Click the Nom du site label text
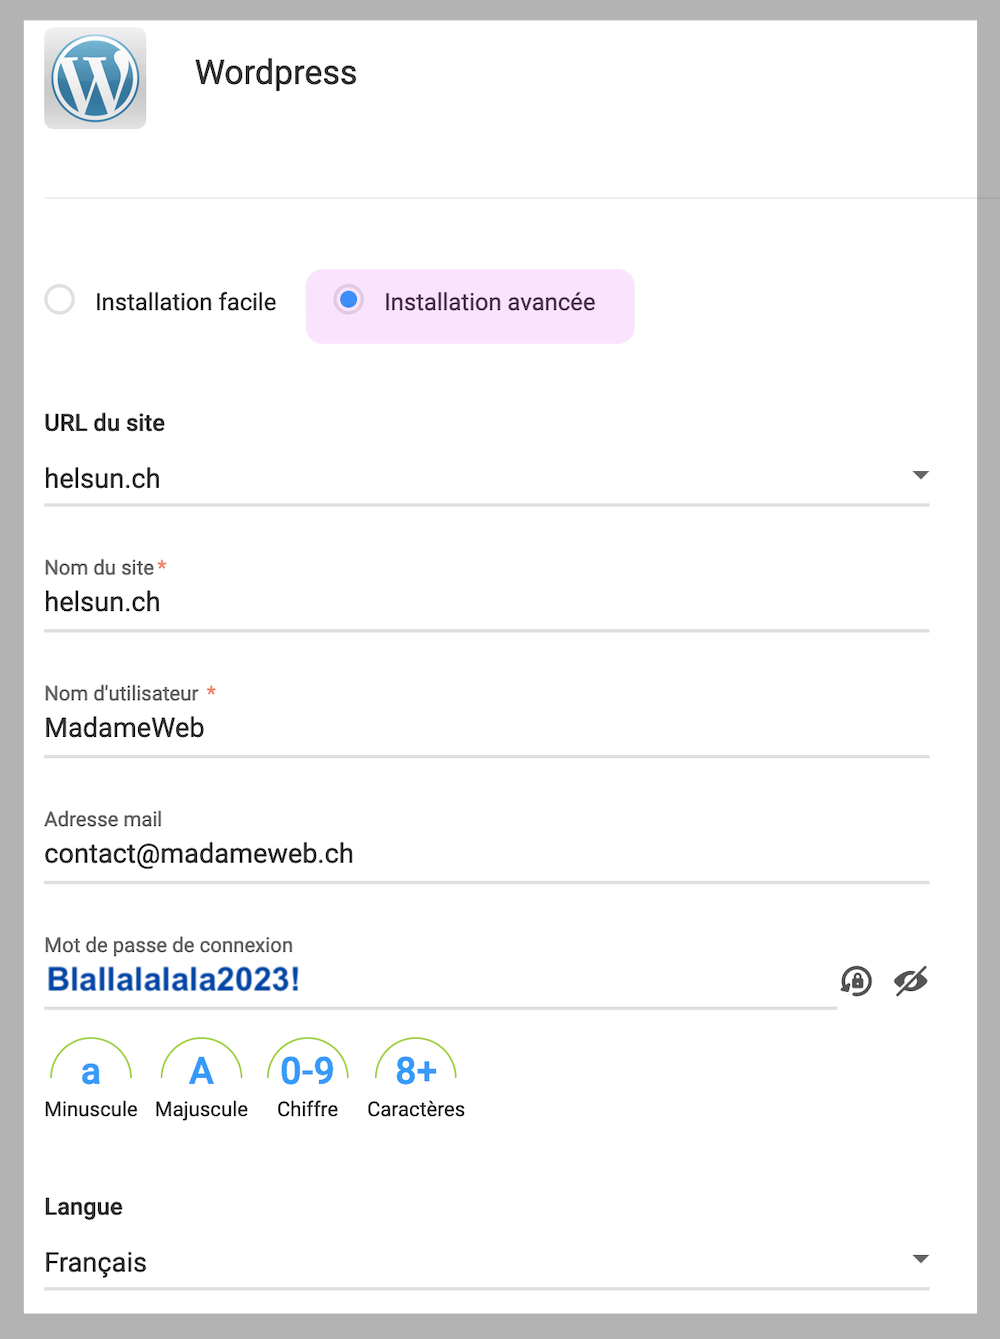Viewport: 1000px width, 1339px height. coord(99,568)
